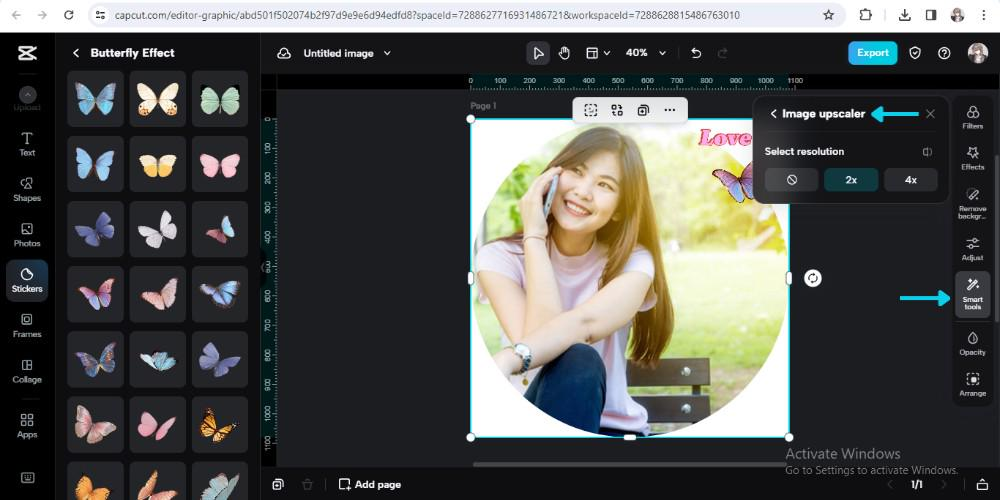Open the Text panel
This screenshot has height=500, width=1000.
(27, 144)
